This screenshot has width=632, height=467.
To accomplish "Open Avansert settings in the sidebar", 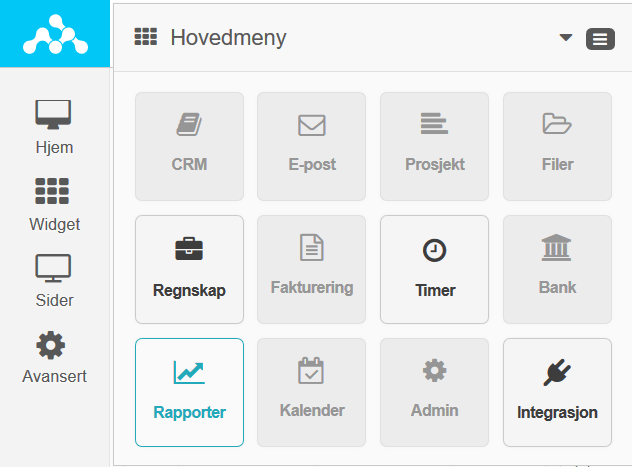I will pos(54,358).
